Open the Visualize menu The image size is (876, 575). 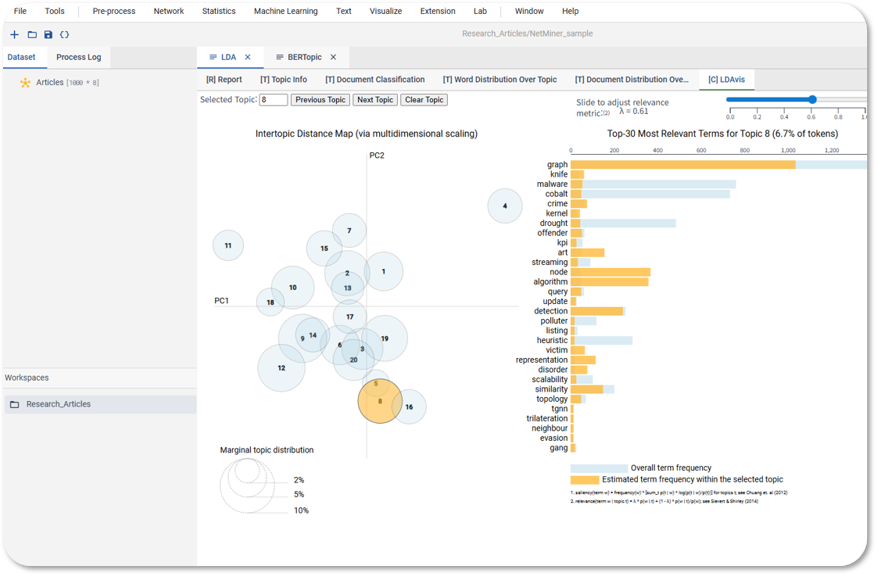coord(385,11)
